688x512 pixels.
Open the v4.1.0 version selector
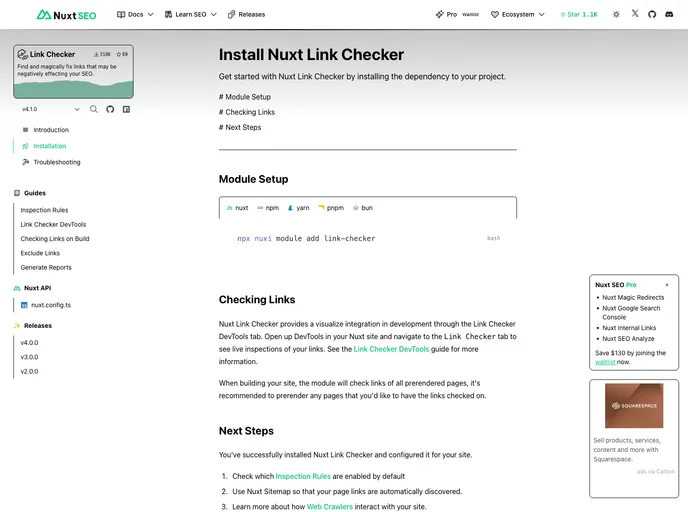[x=51, y=109]
